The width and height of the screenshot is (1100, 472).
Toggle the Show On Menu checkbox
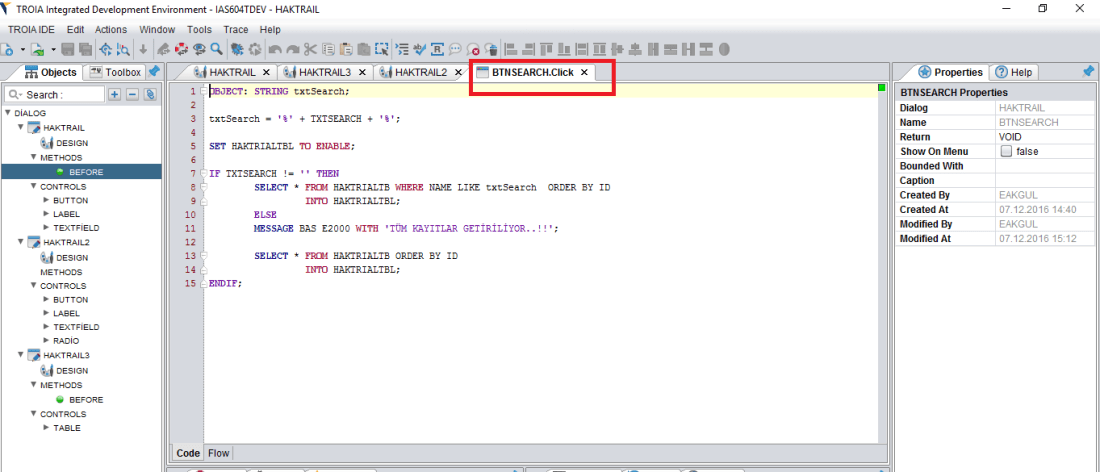click(x=1007, y=151)
